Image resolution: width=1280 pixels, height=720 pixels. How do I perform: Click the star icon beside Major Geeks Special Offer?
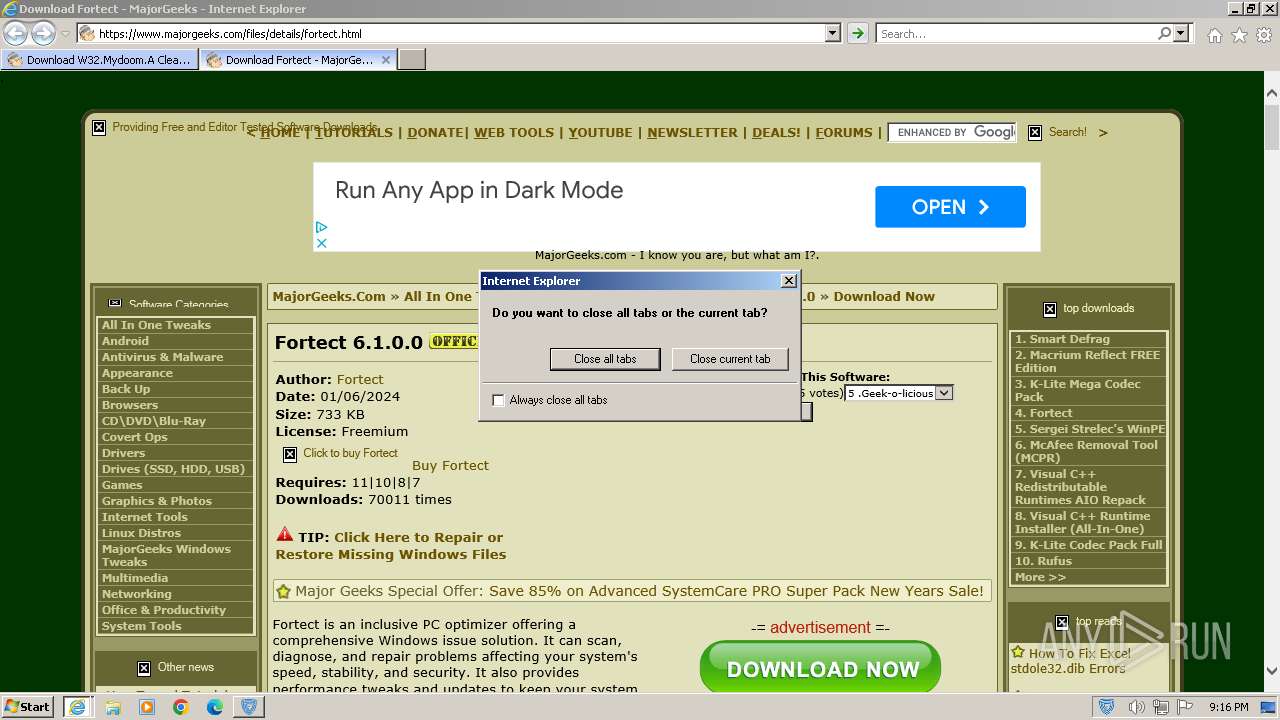coord(284,591)
